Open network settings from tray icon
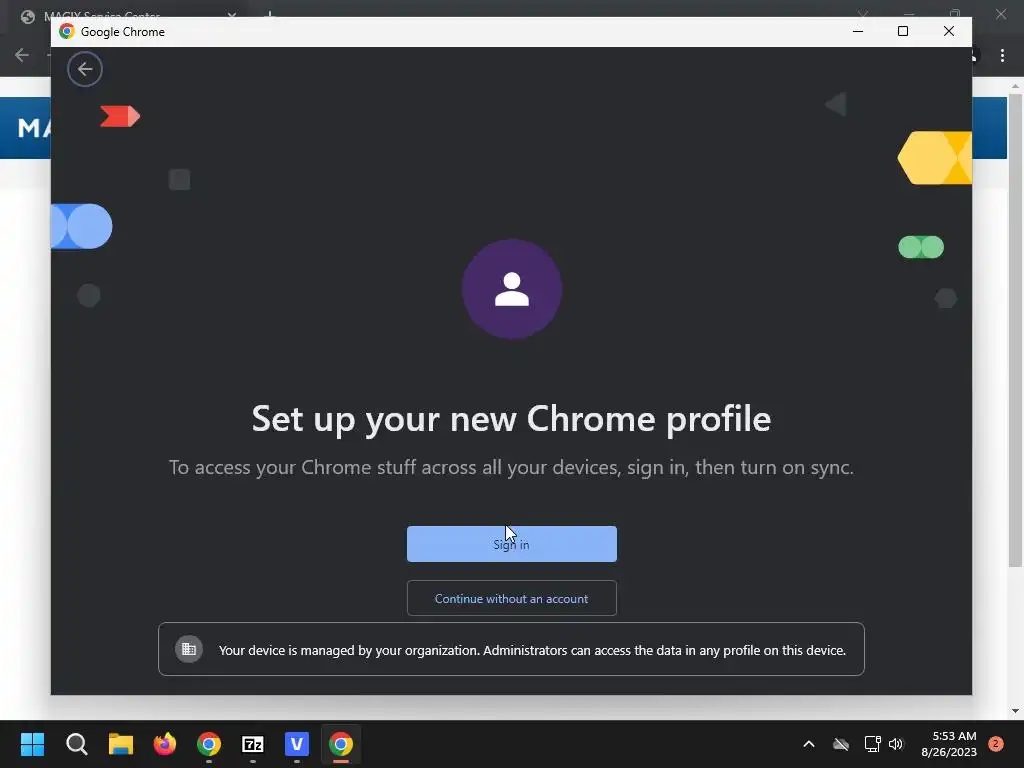Viewport: 1024px width, 768px height. (x=872, y=744)
